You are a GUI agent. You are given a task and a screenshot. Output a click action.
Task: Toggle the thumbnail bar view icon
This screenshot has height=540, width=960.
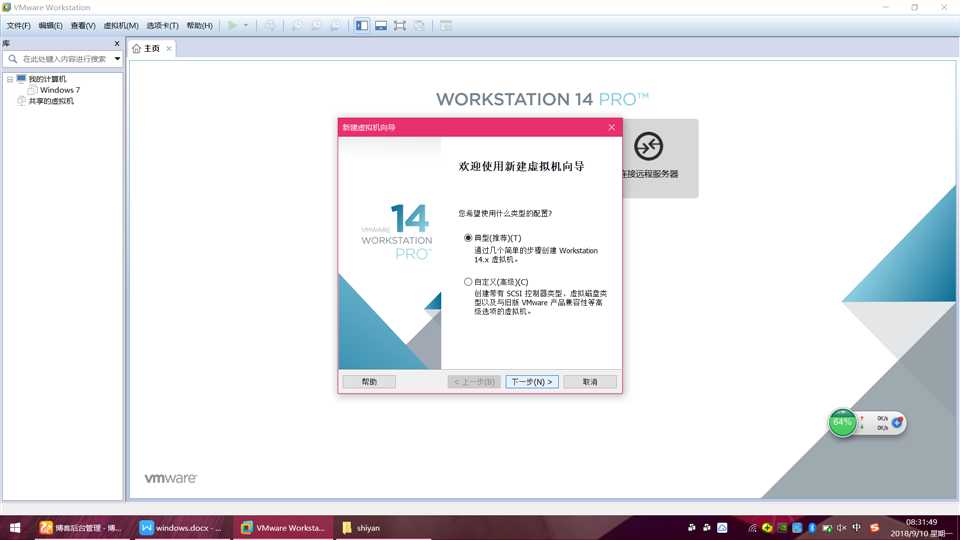coord(381,25)
